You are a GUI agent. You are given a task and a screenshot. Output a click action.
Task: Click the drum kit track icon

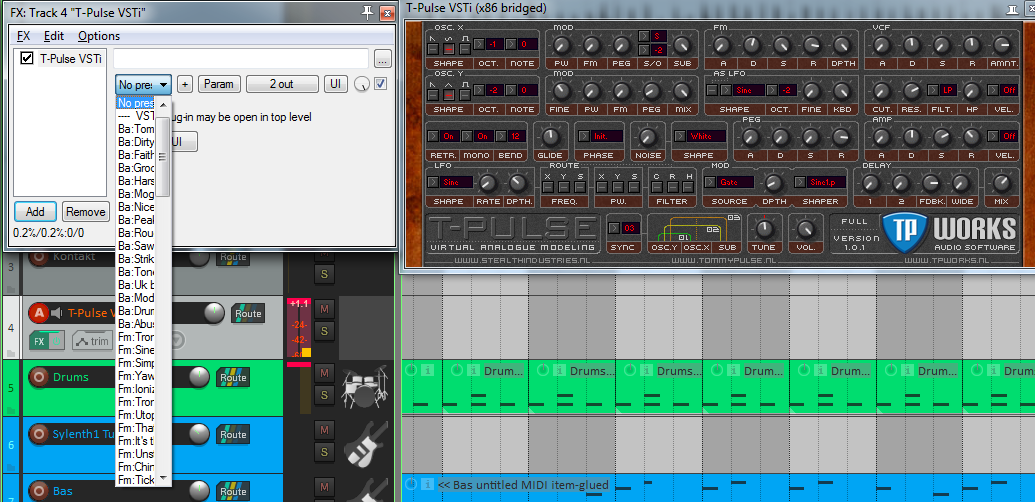click(363, 387)
